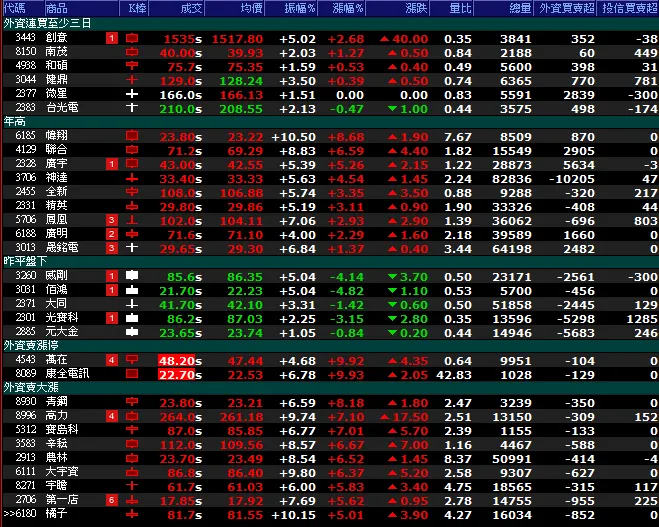Click the white K-bar icon for 3013 晟銘電
This screenshot has width=659, height=527.
132,248
